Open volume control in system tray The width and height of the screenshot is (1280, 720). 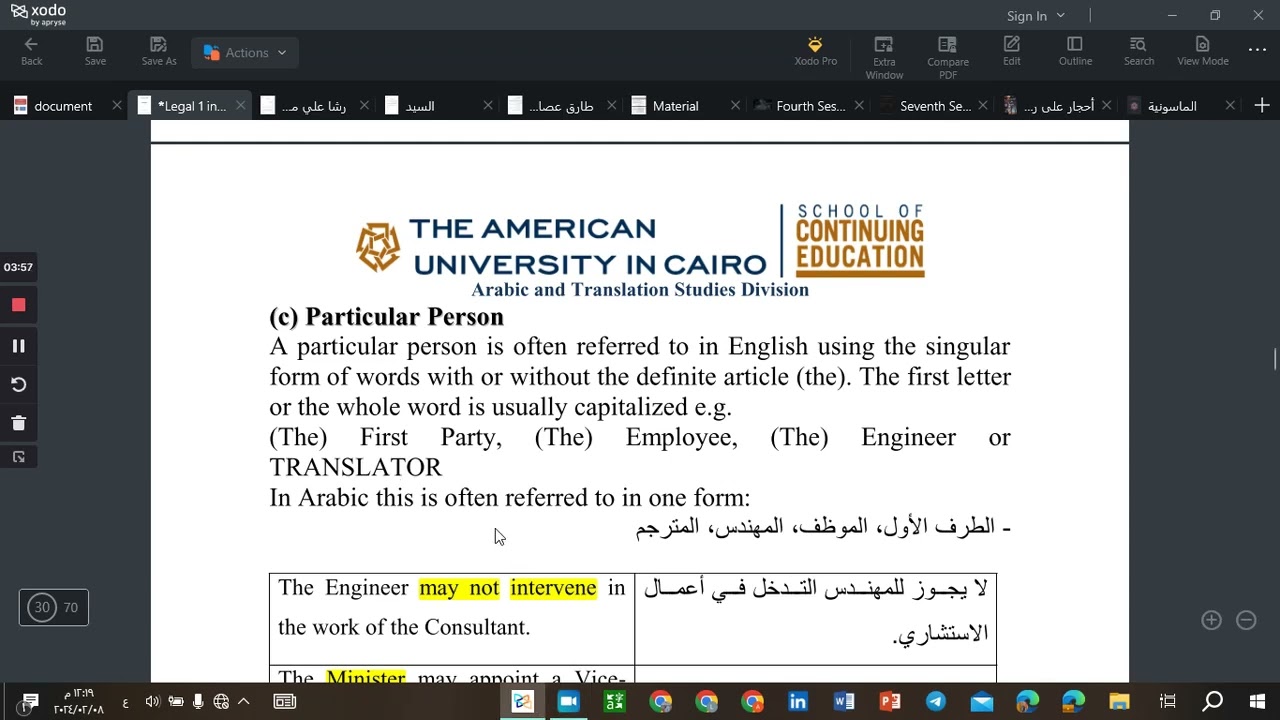tap(152, 701)
